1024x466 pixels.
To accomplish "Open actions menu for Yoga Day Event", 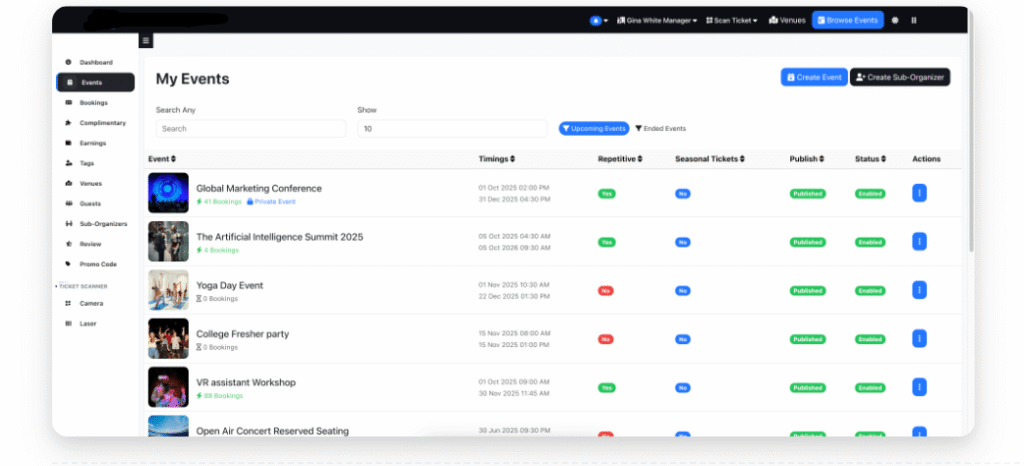I will point(919,290).
